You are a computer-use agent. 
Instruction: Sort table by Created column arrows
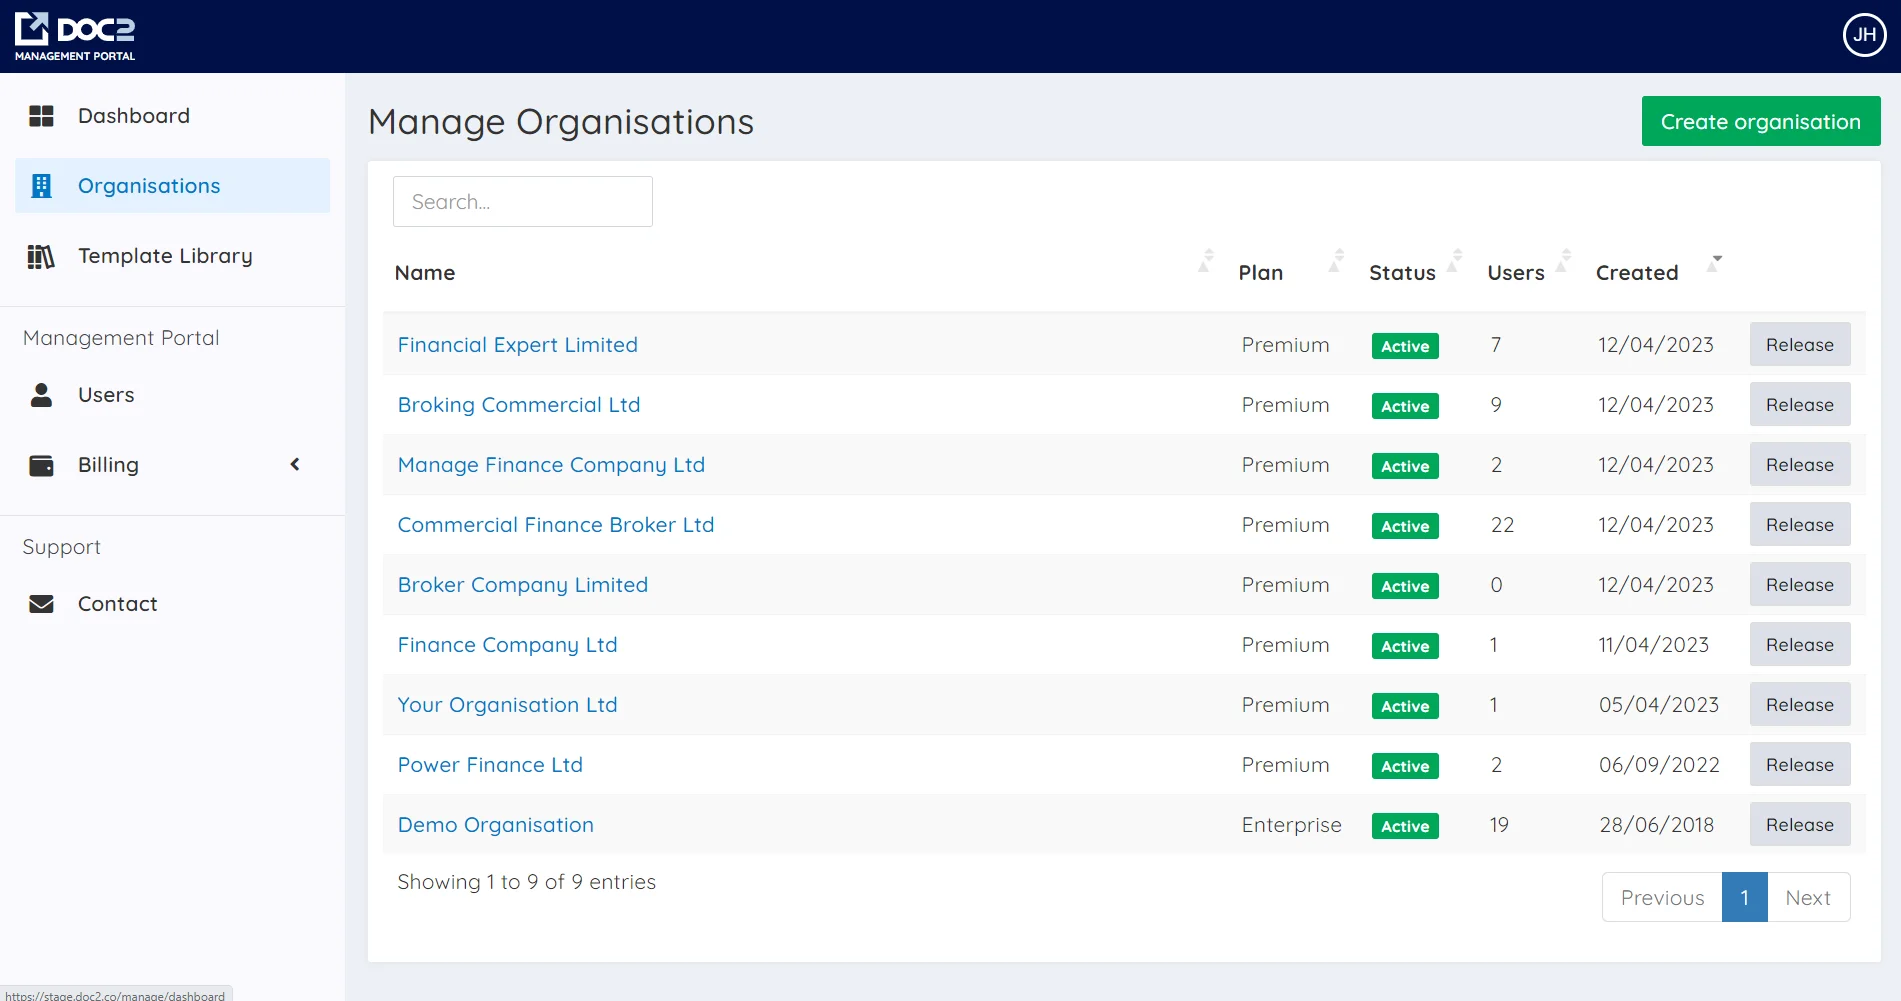pyautogui.click(x=1716, y=261)
